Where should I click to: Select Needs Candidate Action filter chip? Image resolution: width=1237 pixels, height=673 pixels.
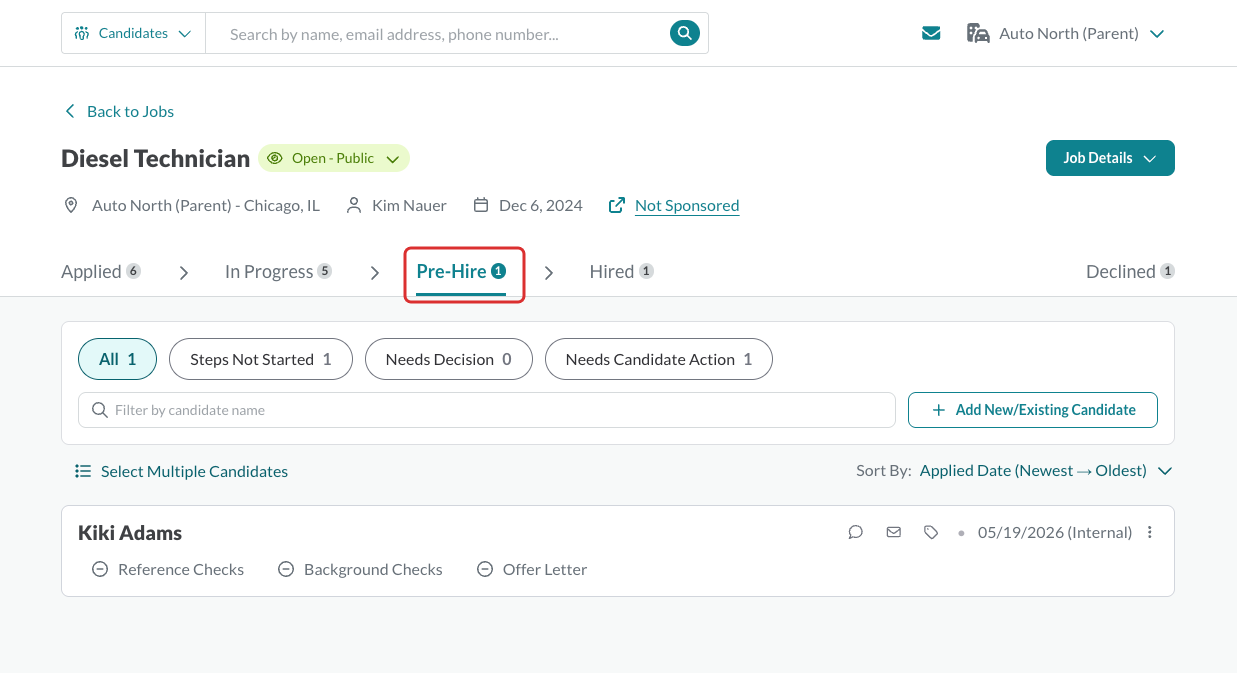659,359
